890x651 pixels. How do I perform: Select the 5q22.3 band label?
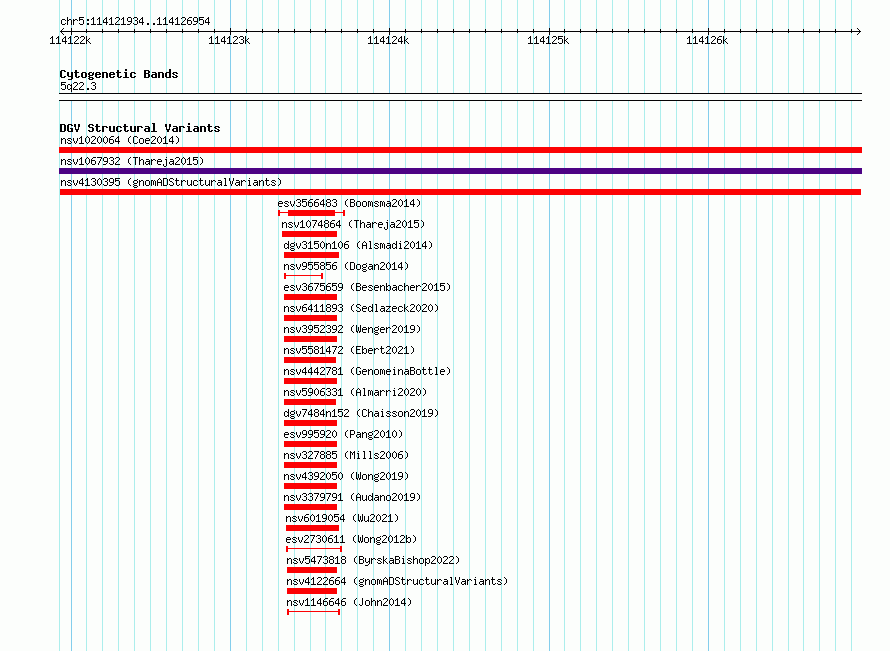[x=78, y=86]
